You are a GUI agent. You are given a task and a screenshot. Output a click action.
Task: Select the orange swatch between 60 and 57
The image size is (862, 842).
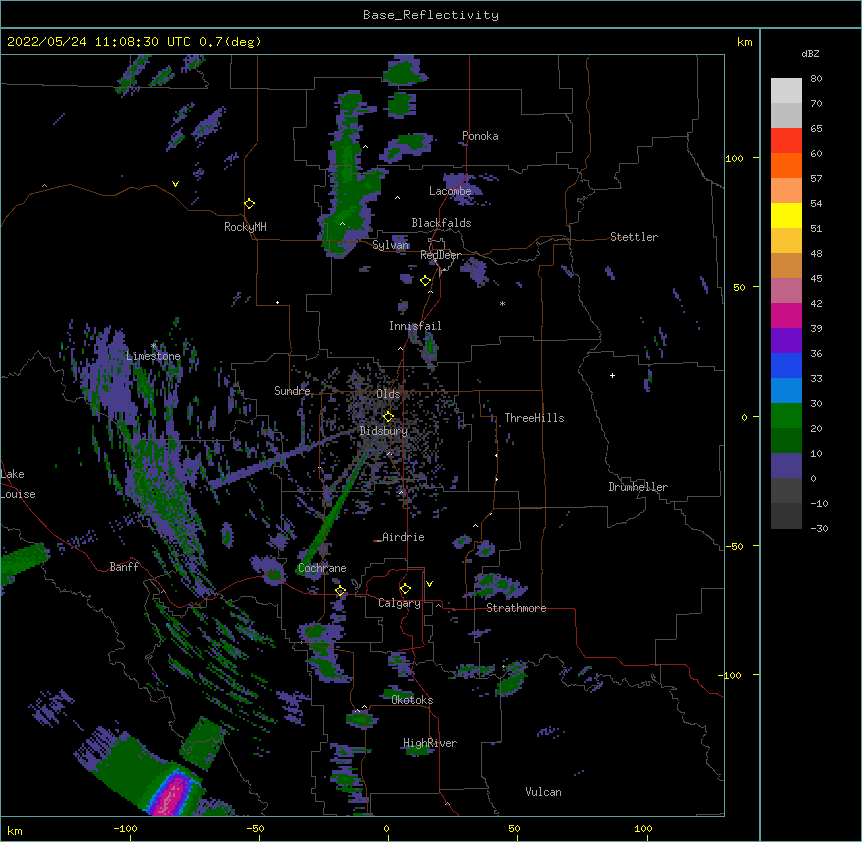point(786,166)
